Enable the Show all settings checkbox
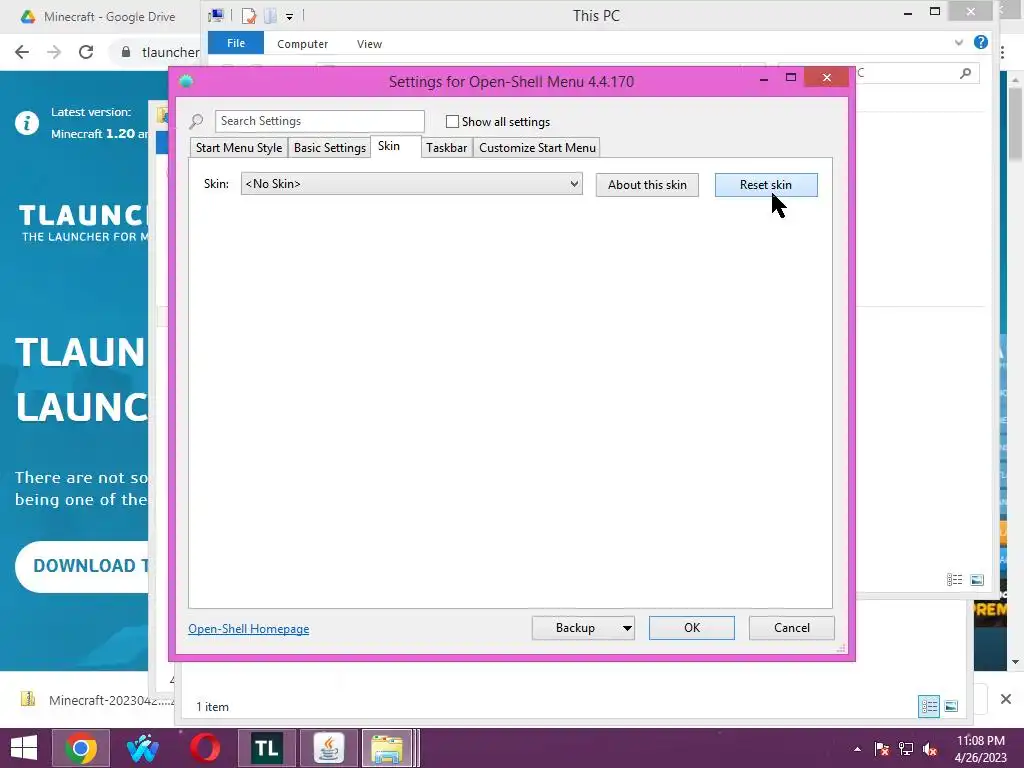 click(452, 121)
